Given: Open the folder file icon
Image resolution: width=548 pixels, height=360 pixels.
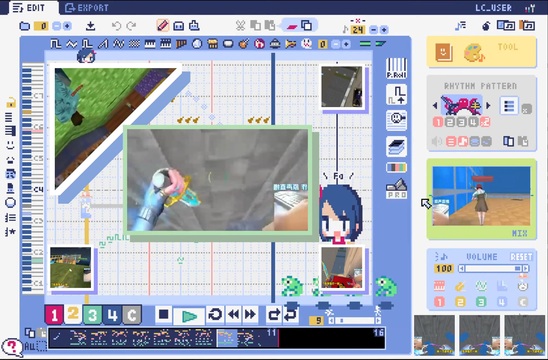Looking at the screenshot, I should 24,26.
